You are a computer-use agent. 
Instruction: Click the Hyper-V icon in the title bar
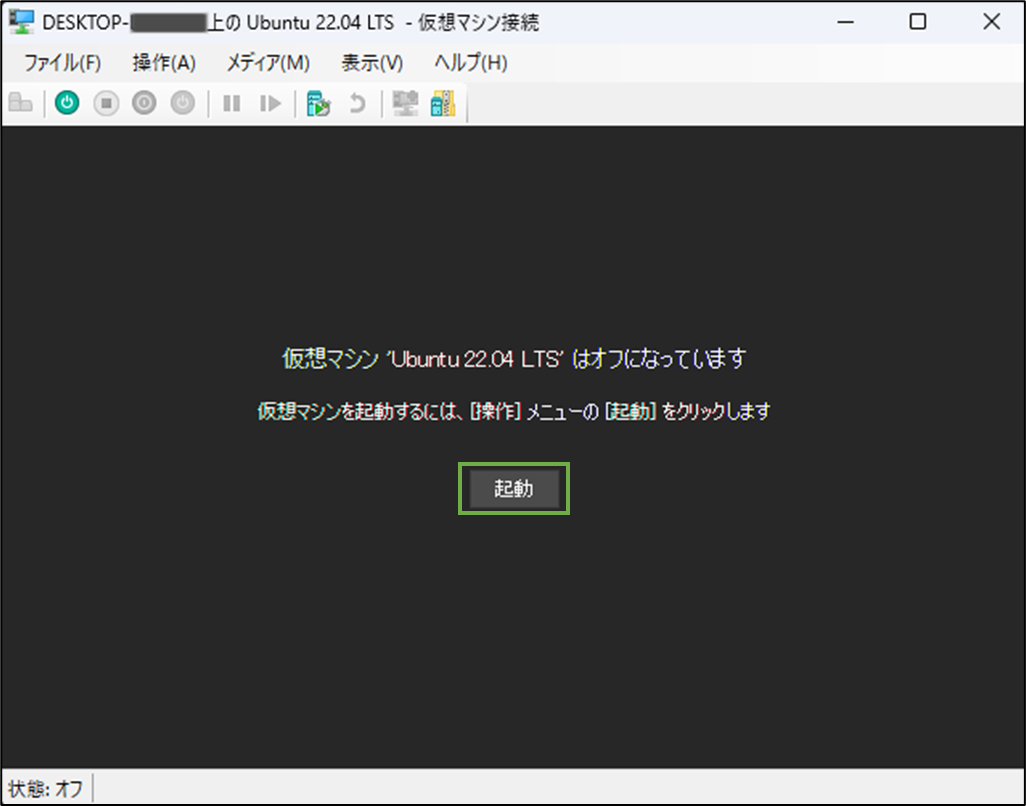click(20, 21)
